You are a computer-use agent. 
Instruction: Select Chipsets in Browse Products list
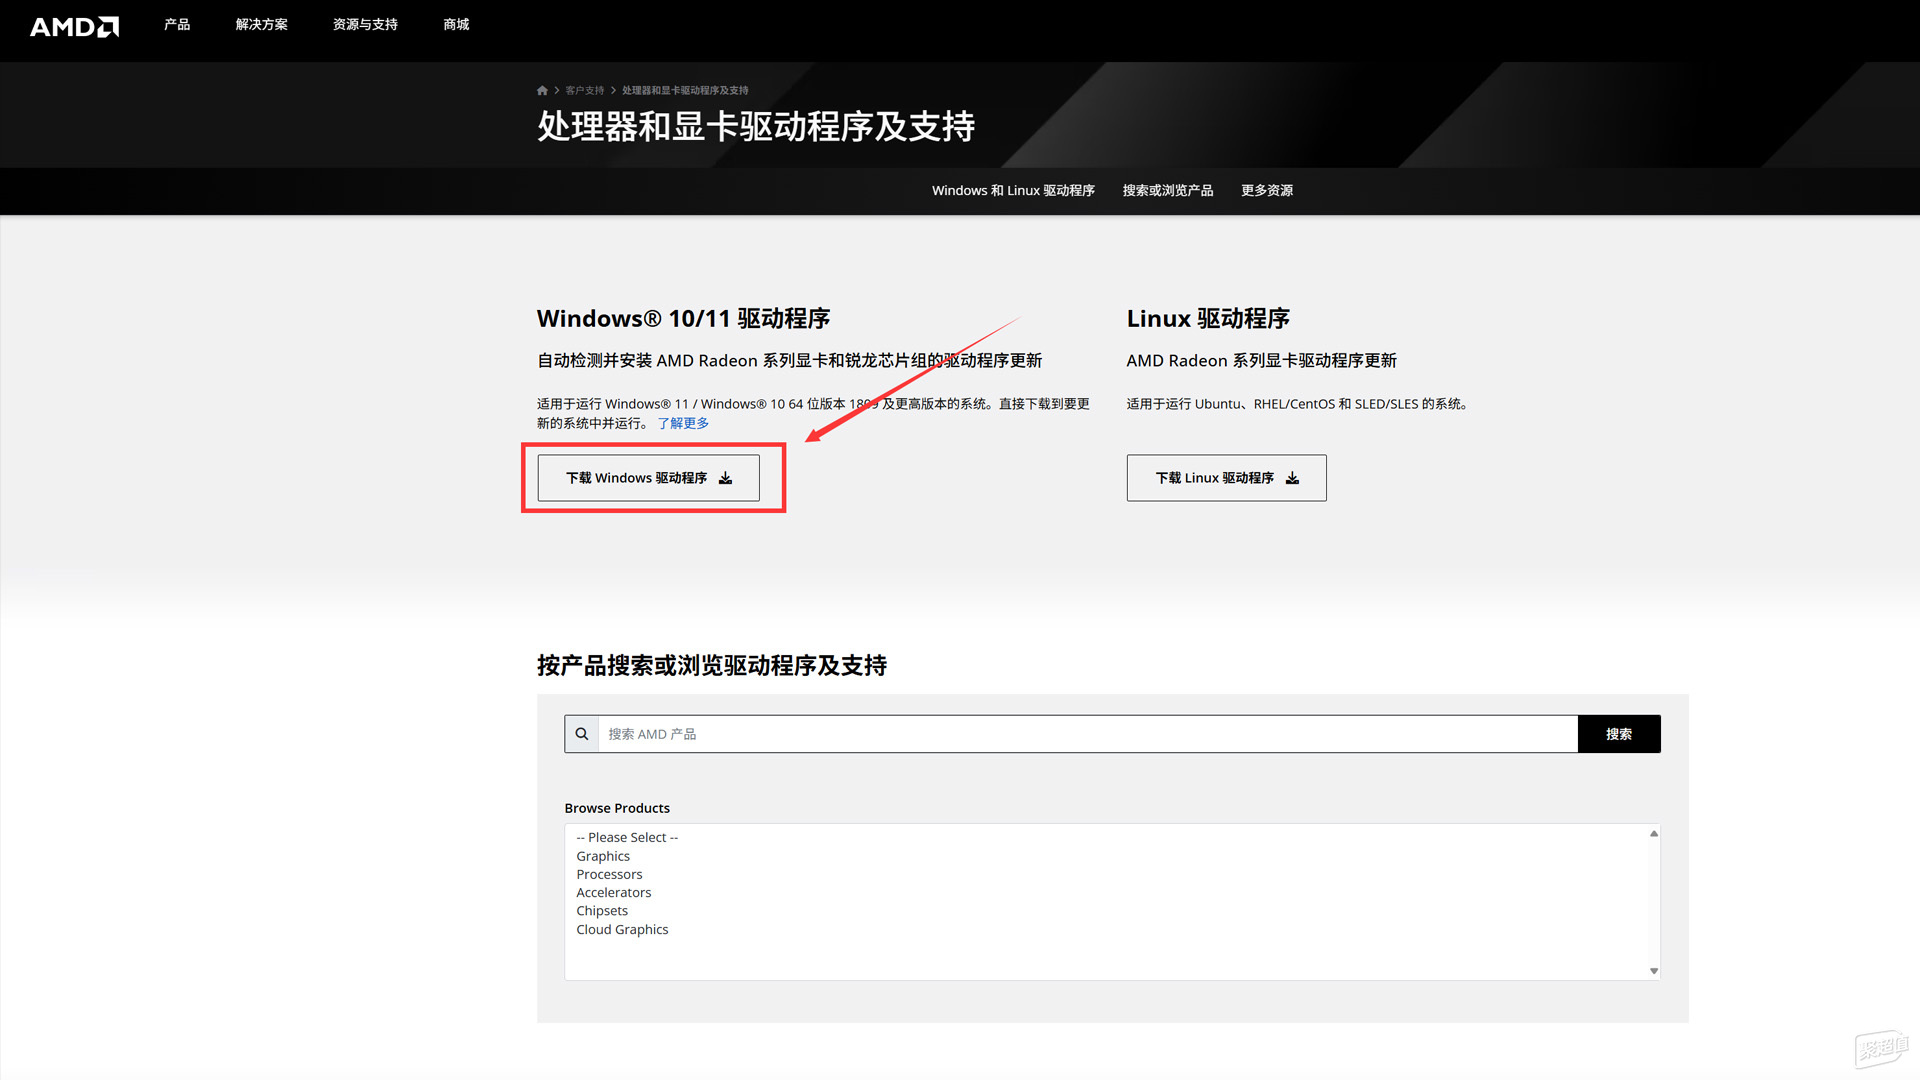(x=602, y=910)
